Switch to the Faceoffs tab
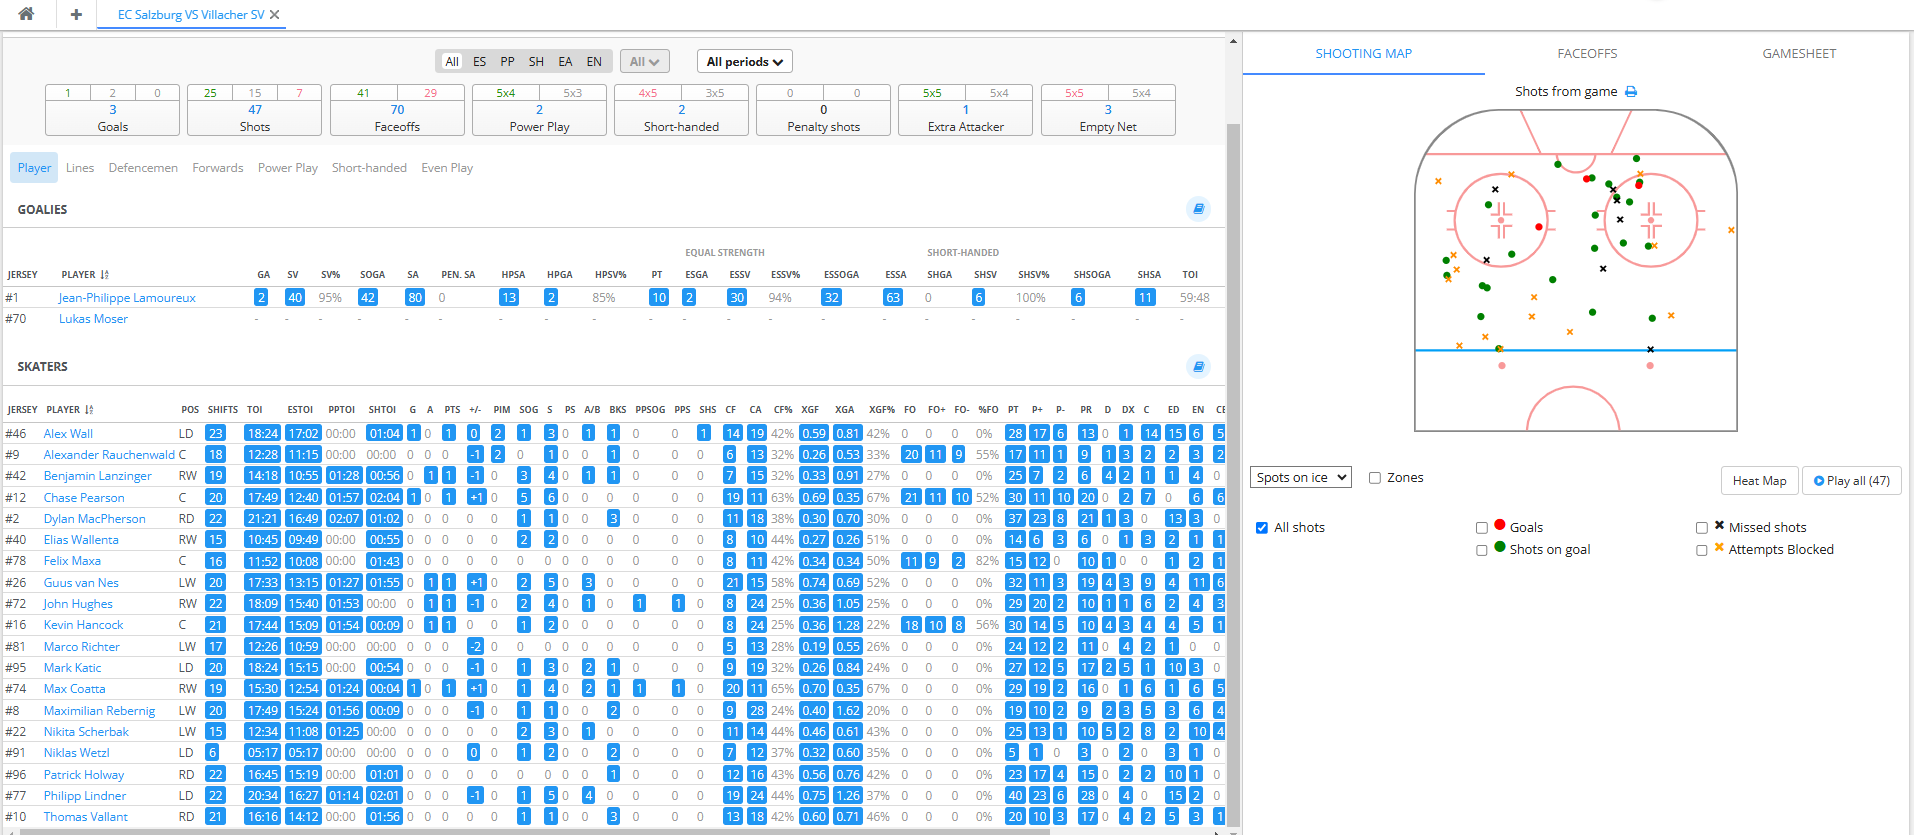The image size is (1914, 835). 1587,54
